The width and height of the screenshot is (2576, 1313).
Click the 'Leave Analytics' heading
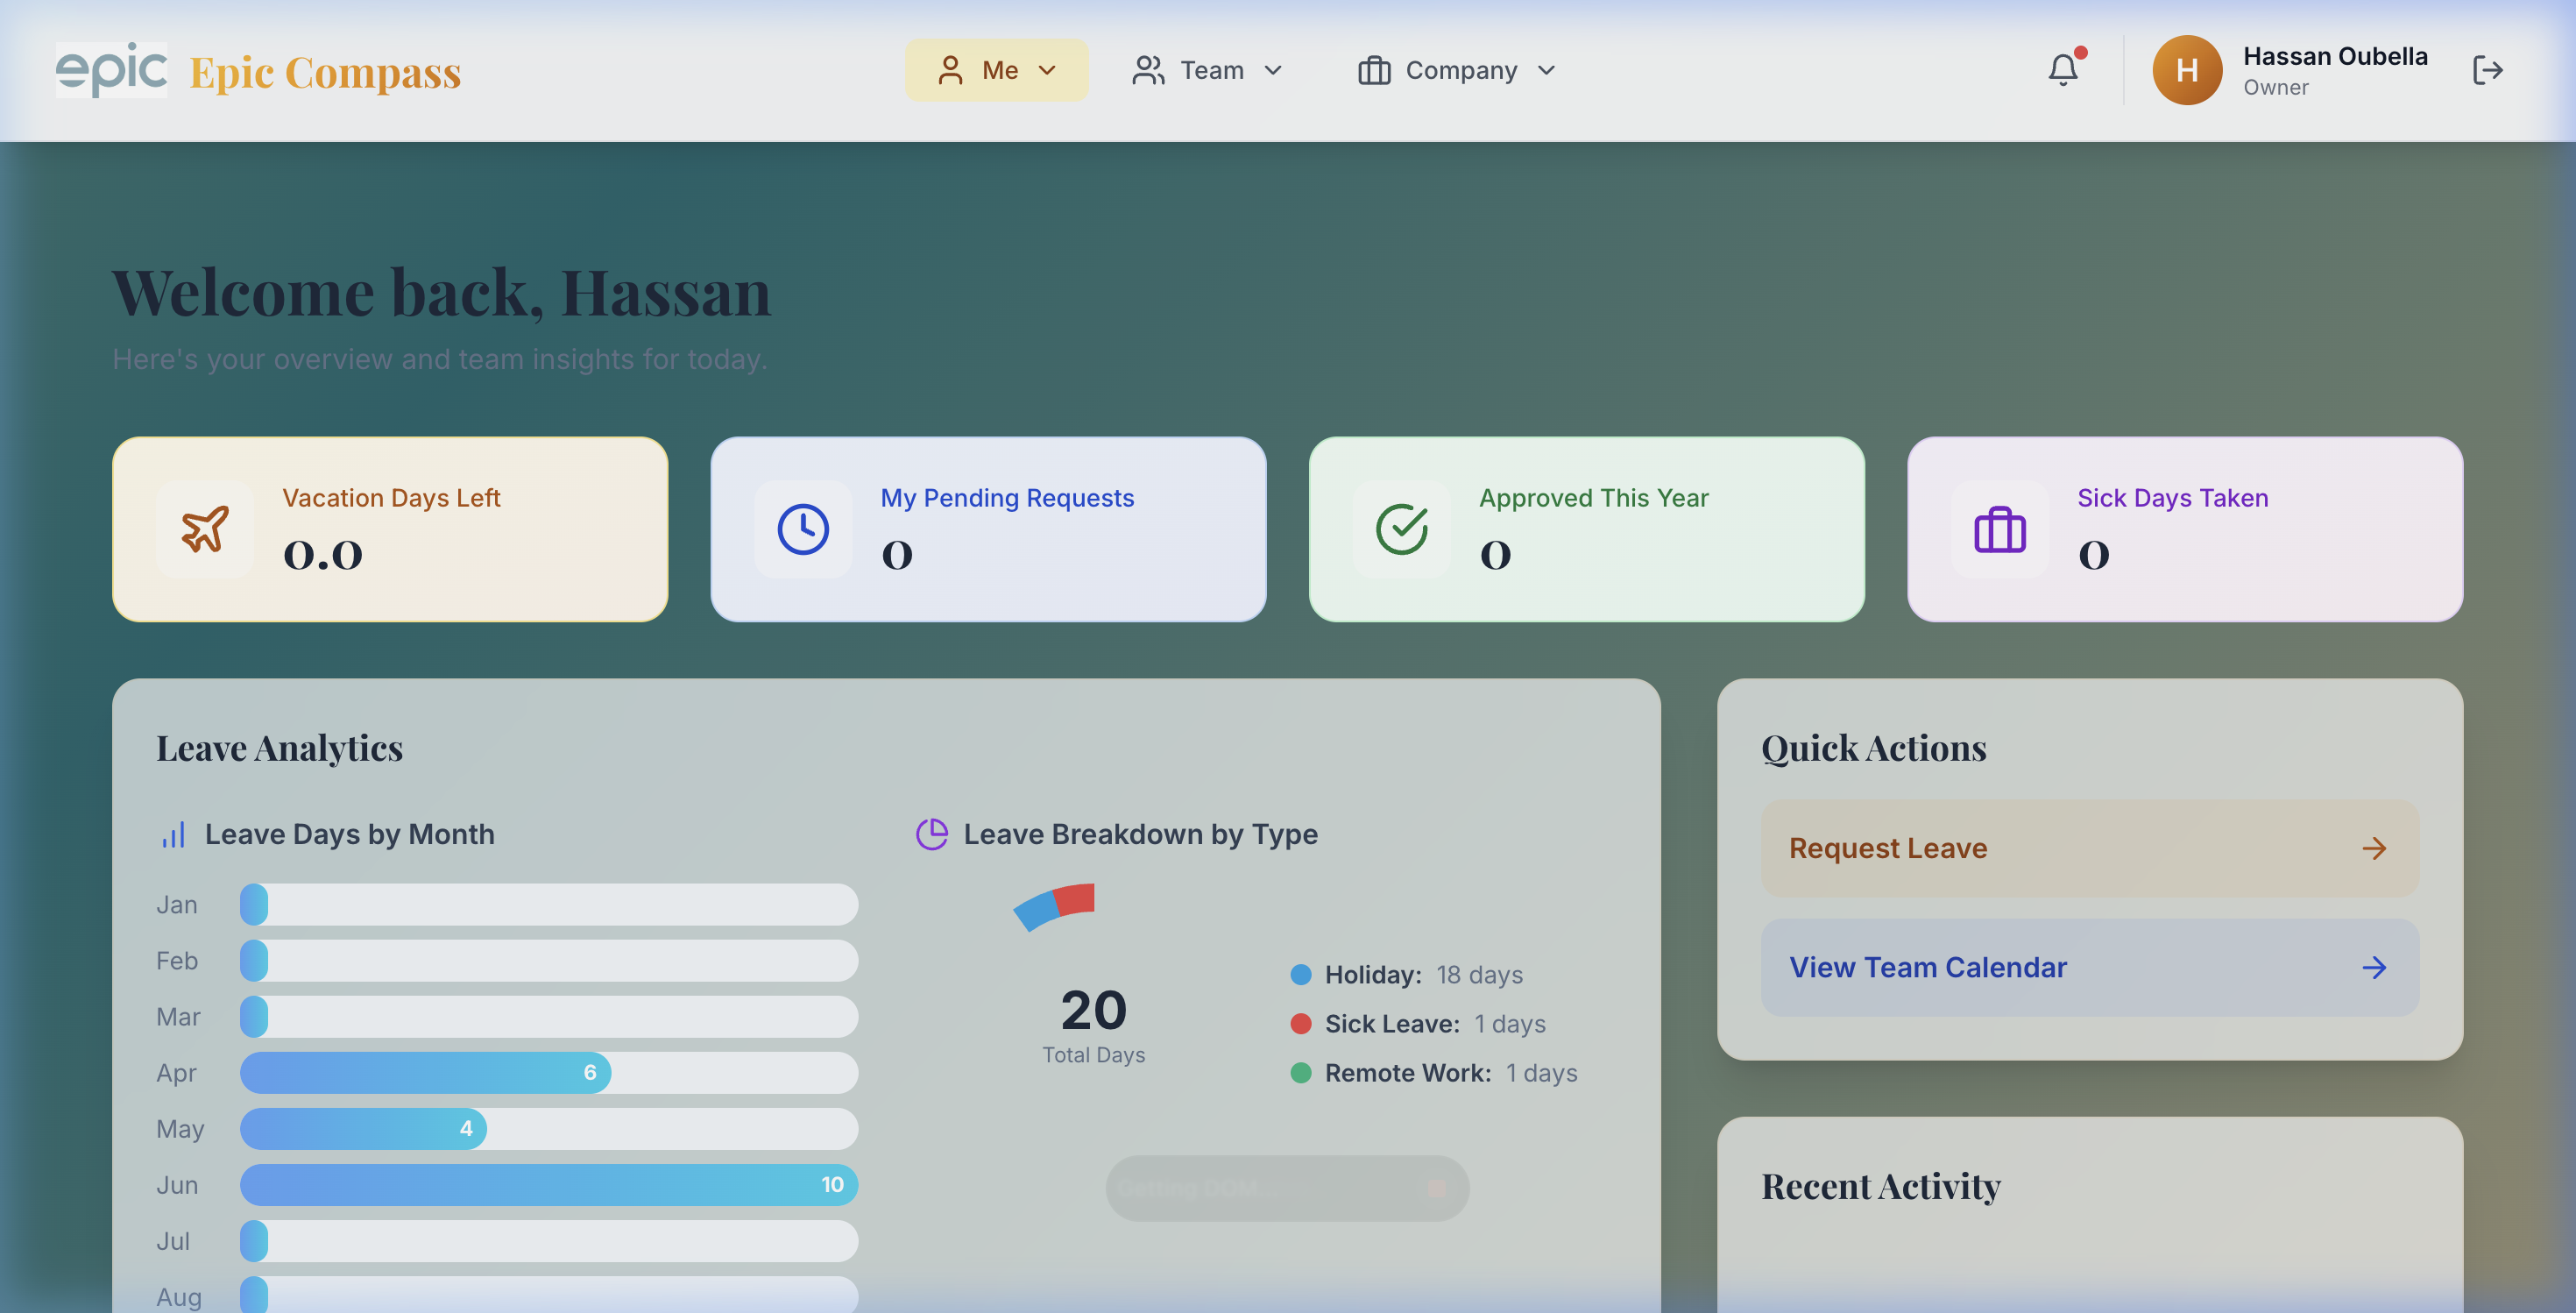280,749
